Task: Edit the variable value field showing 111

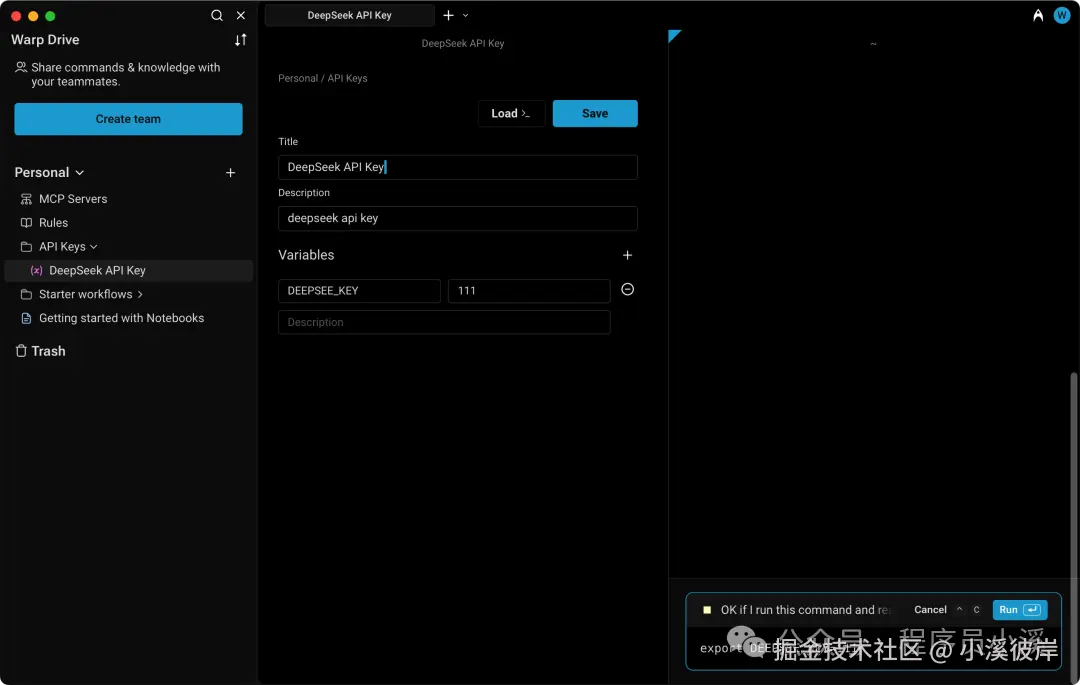Action: (529, 291)
